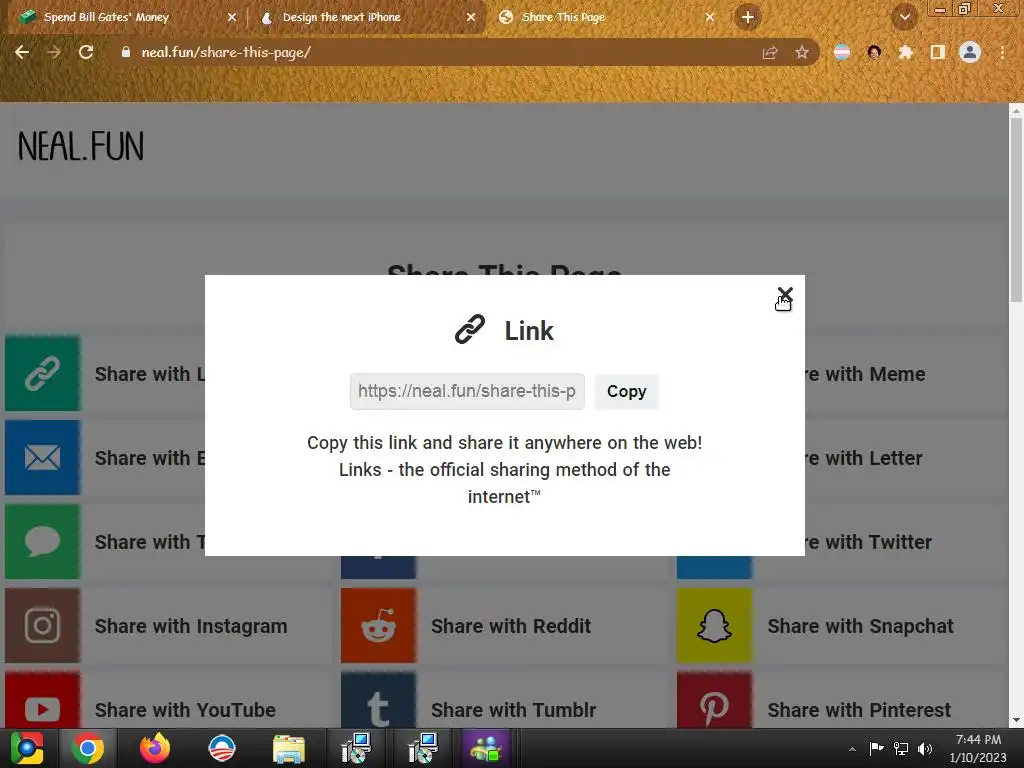Open the network status tray icon

click(x=901, y=748)
